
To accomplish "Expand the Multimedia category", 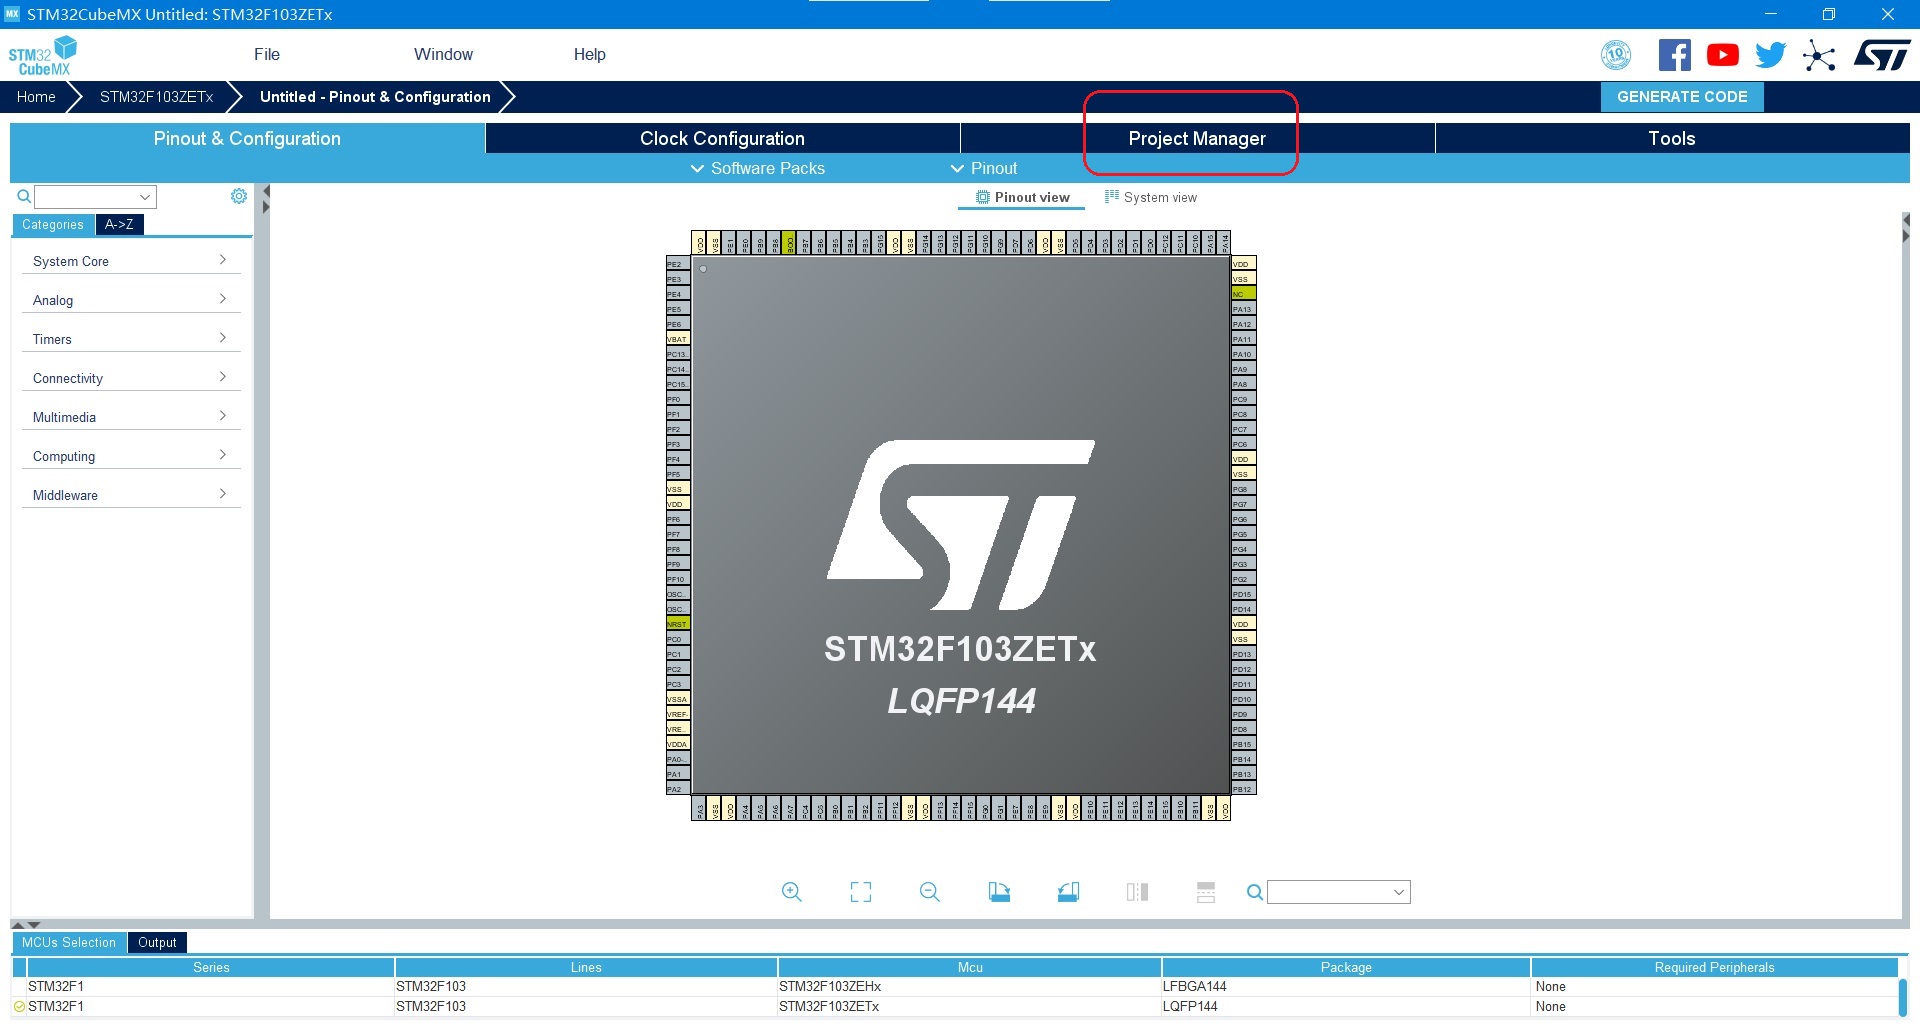I will [x=130, y=417].
